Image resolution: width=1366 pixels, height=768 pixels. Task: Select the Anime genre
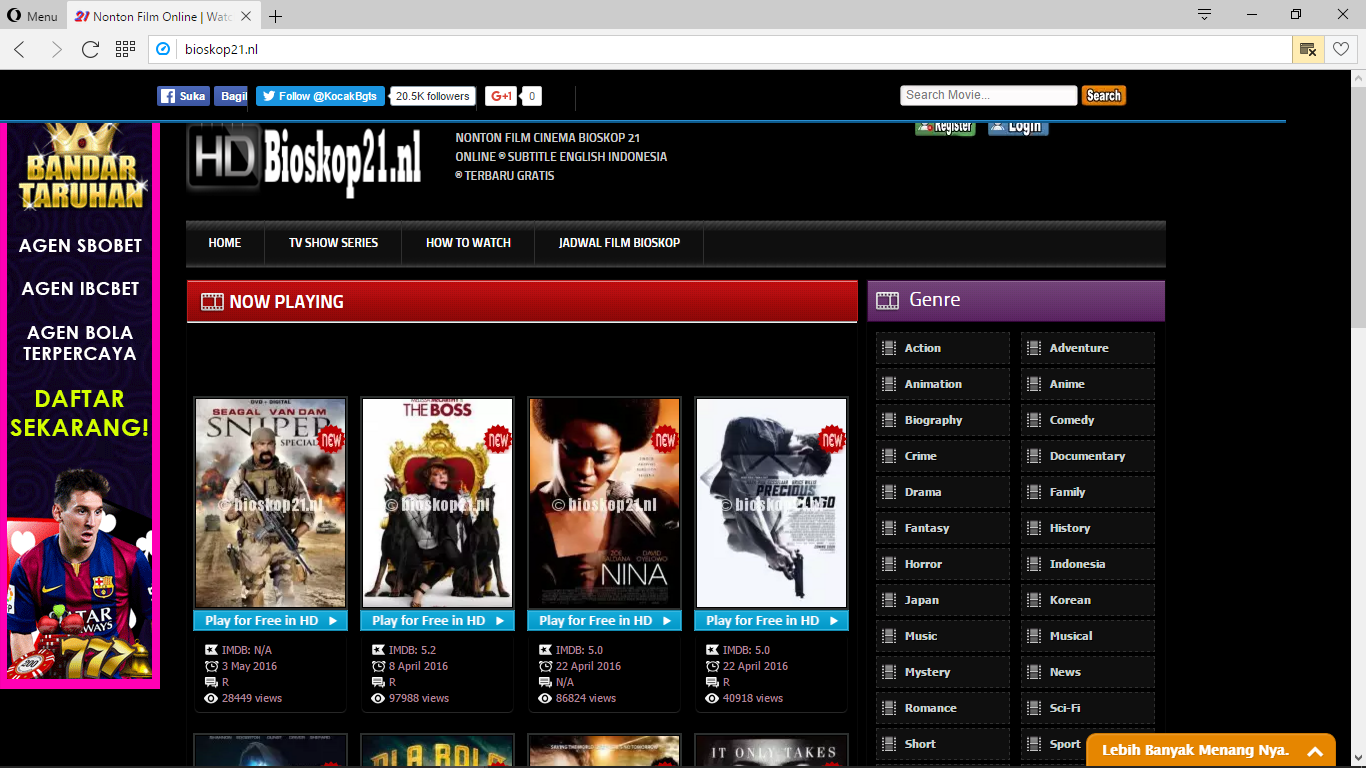(1088, 384)
